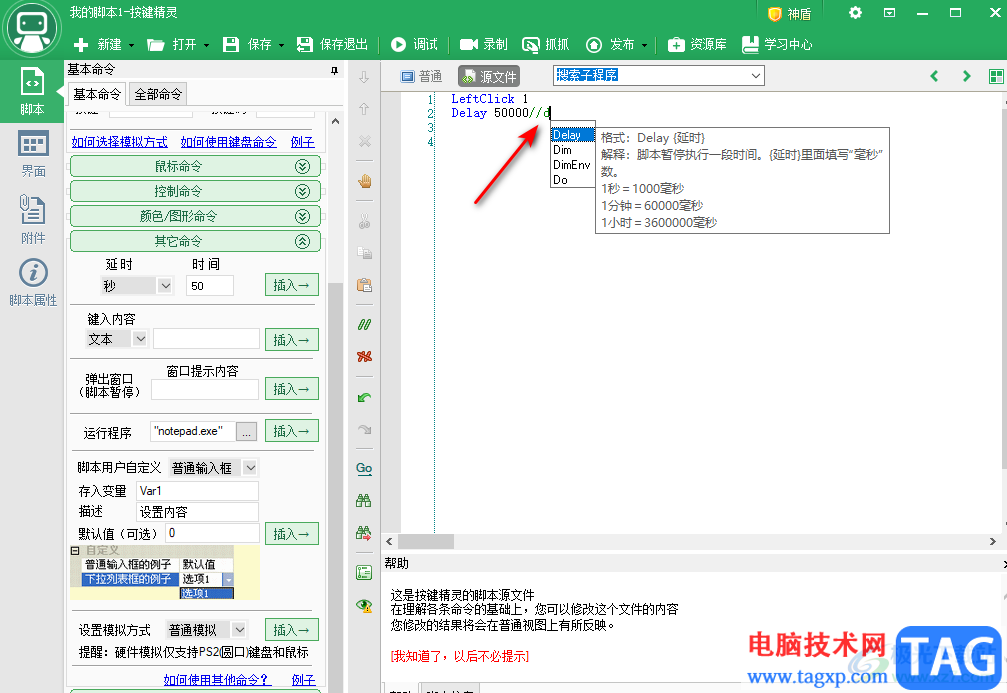The height and width of the screenshot is (693, 1007).
Task: Open the 搜索子程序 dropdown
Action: pyautogui.click(x=756, y=76)
